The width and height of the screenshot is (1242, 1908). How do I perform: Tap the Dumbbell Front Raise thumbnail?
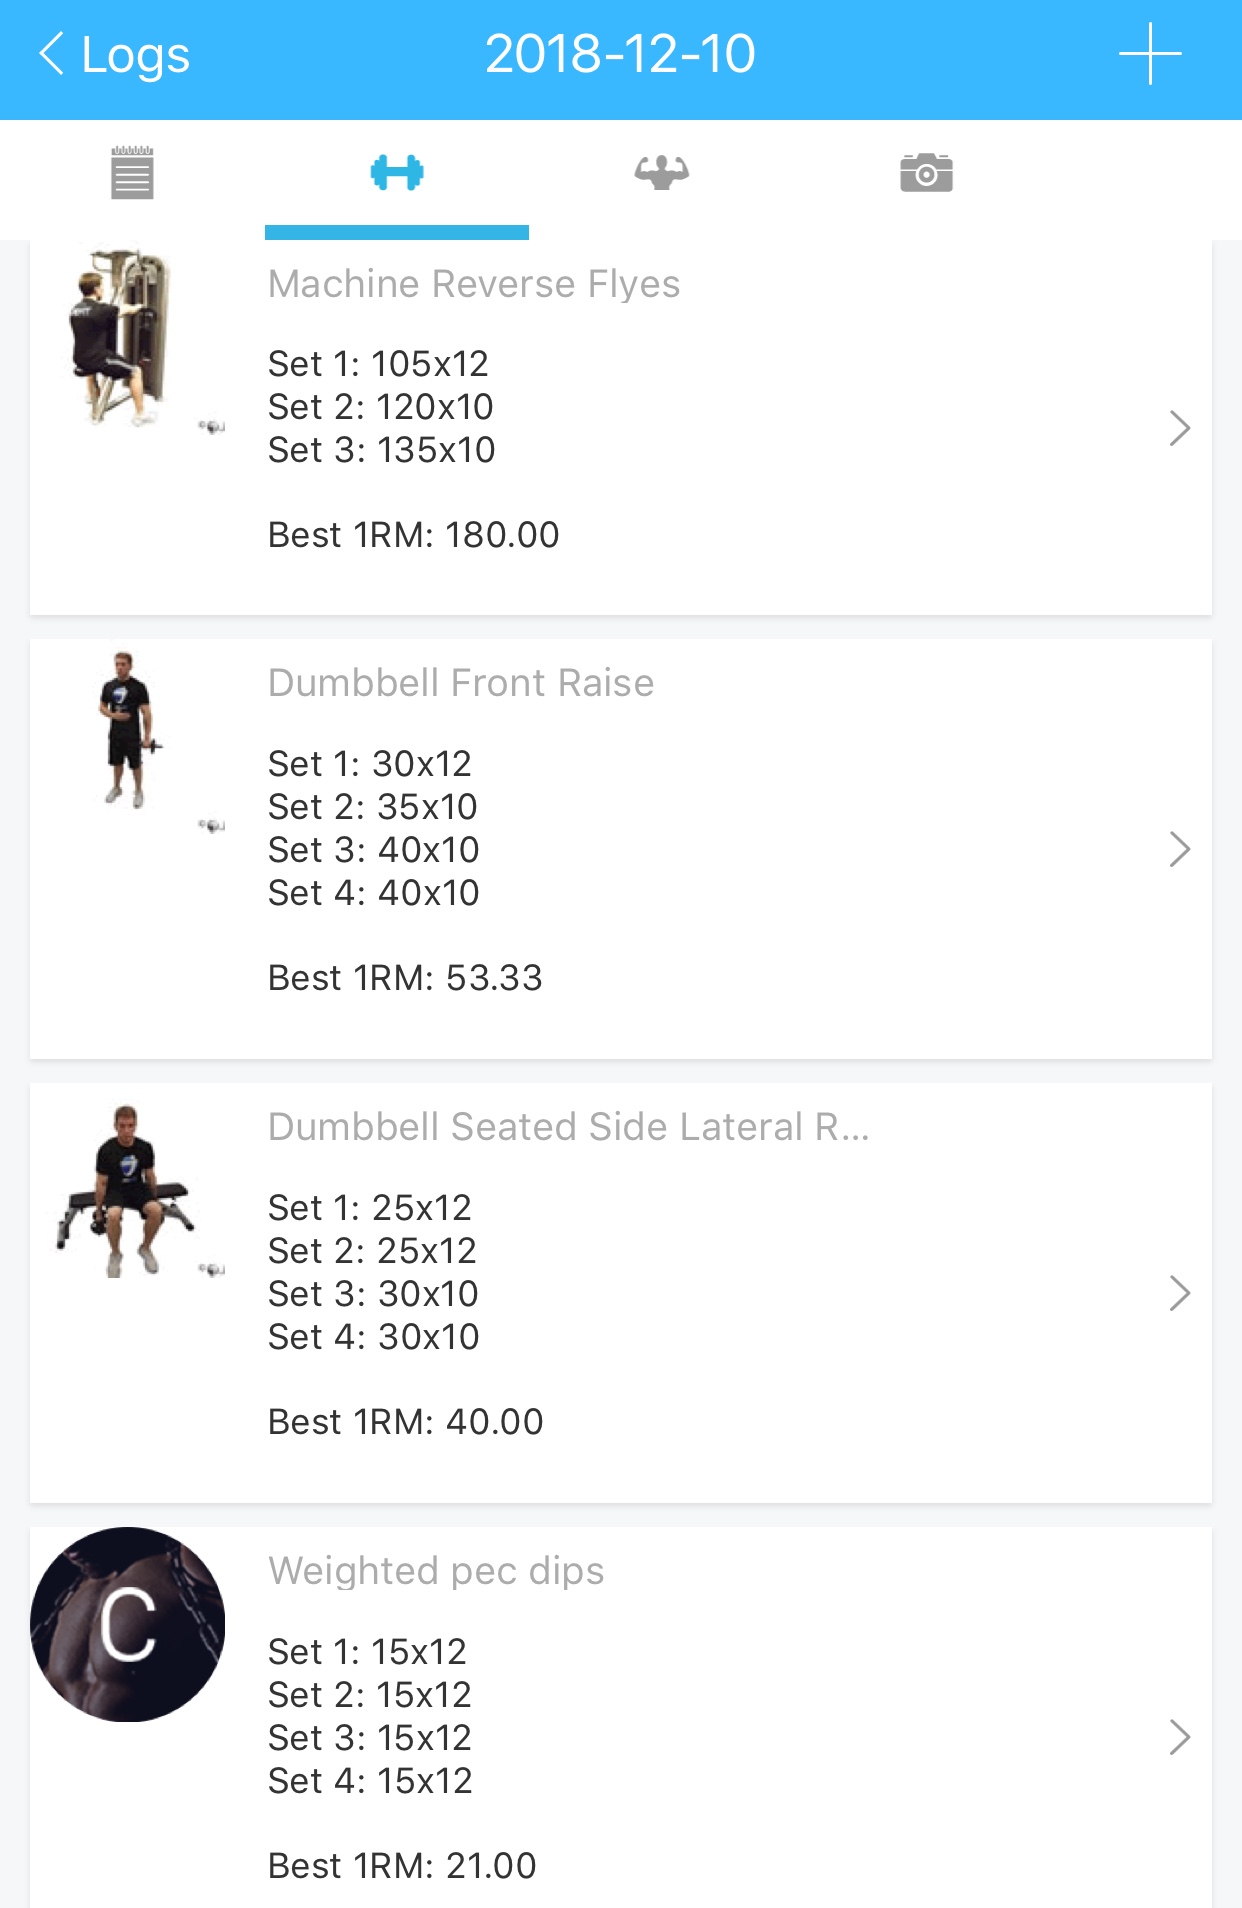(126, 730)
